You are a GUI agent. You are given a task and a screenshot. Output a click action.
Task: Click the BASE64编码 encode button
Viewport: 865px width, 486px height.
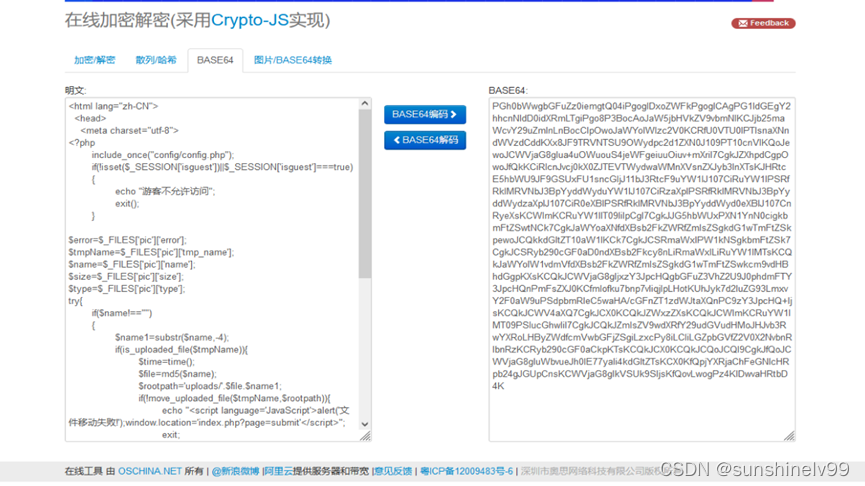425,115
